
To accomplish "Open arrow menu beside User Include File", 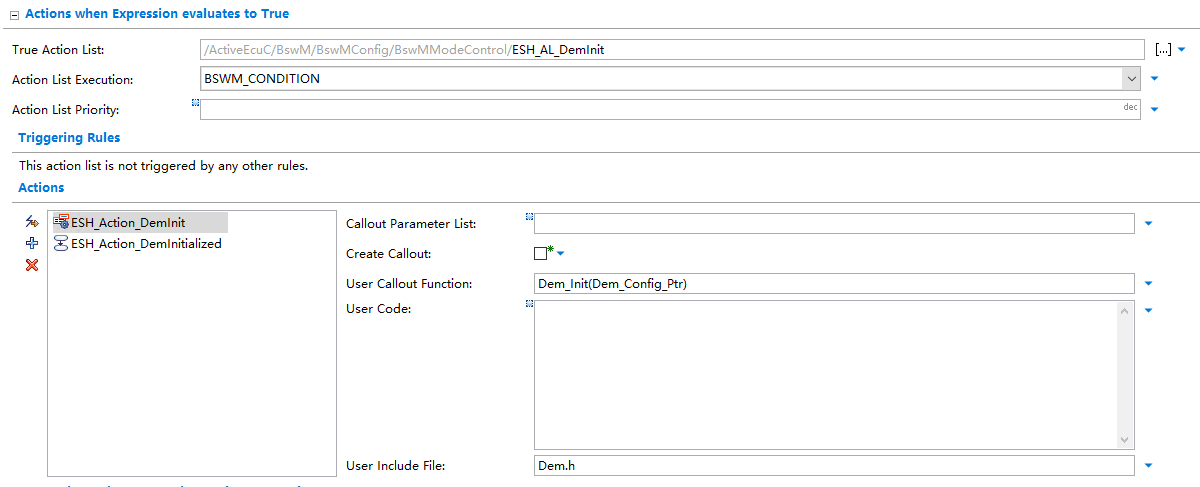I will click(x=1148, y=465).
